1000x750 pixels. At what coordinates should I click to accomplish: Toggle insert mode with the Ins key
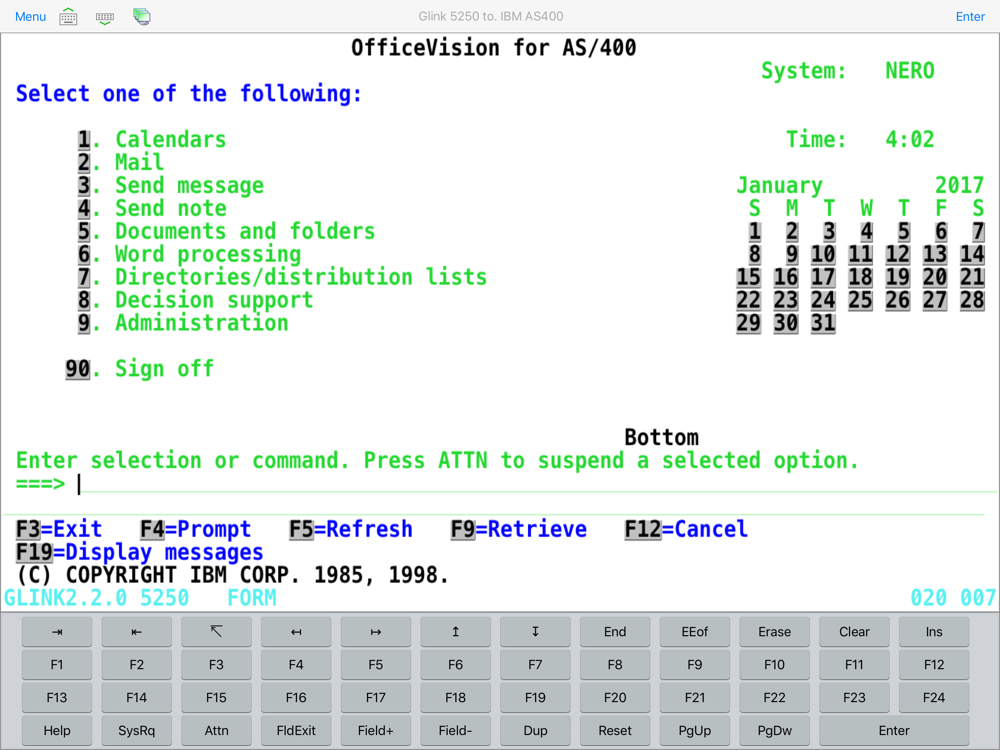point(934,631)
